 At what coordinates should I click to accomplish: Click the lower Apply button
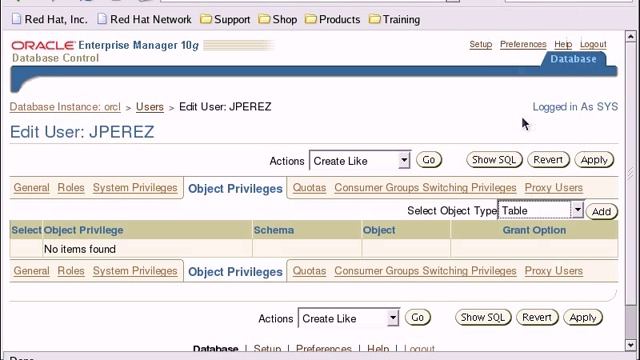(x=583, y=317)
